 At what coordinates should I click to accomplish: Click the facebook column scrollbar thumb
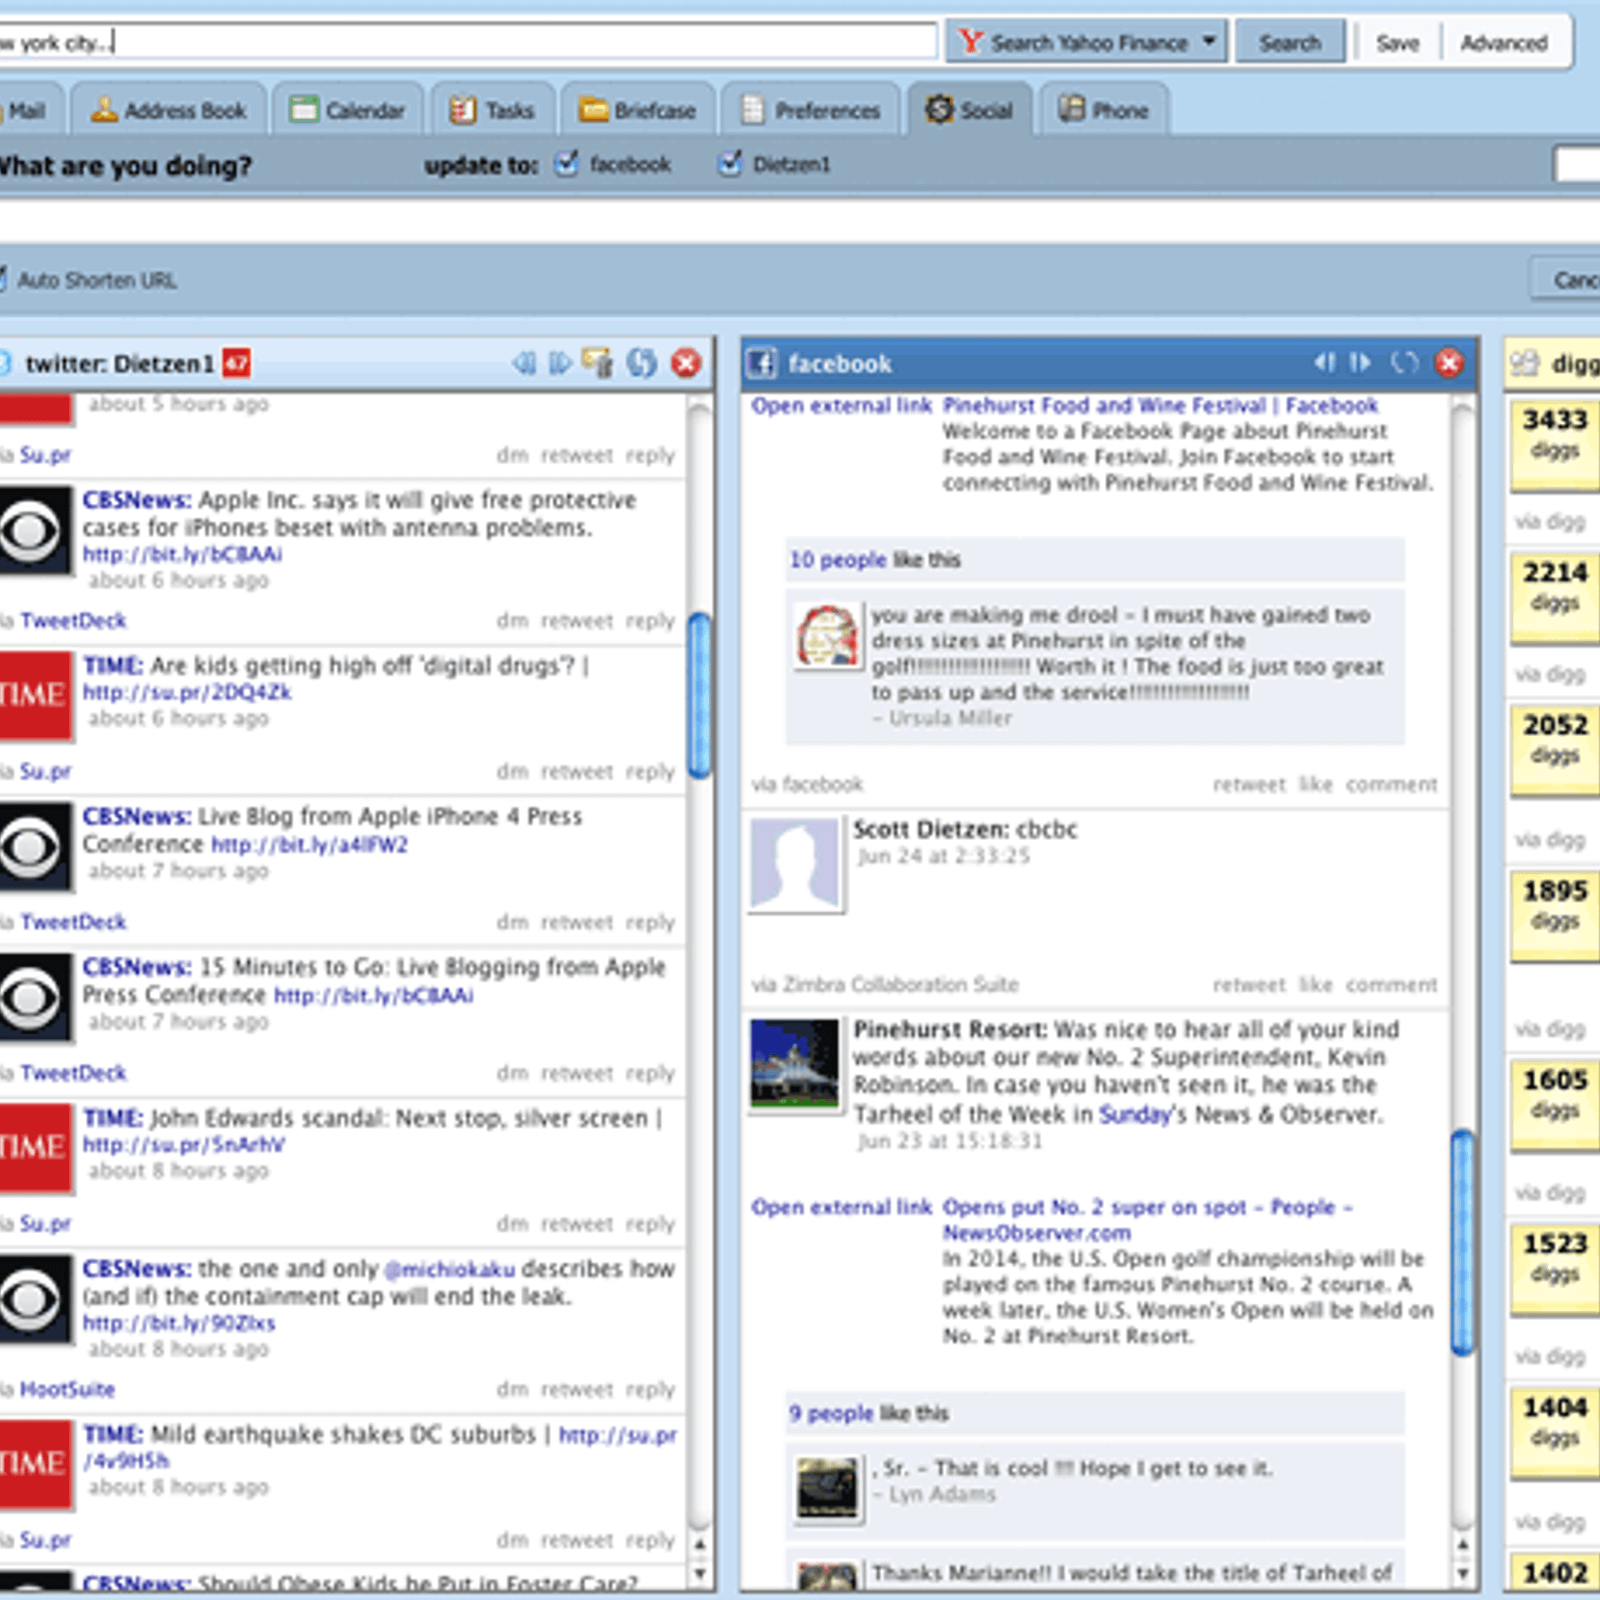[x=1462, y=1242]
